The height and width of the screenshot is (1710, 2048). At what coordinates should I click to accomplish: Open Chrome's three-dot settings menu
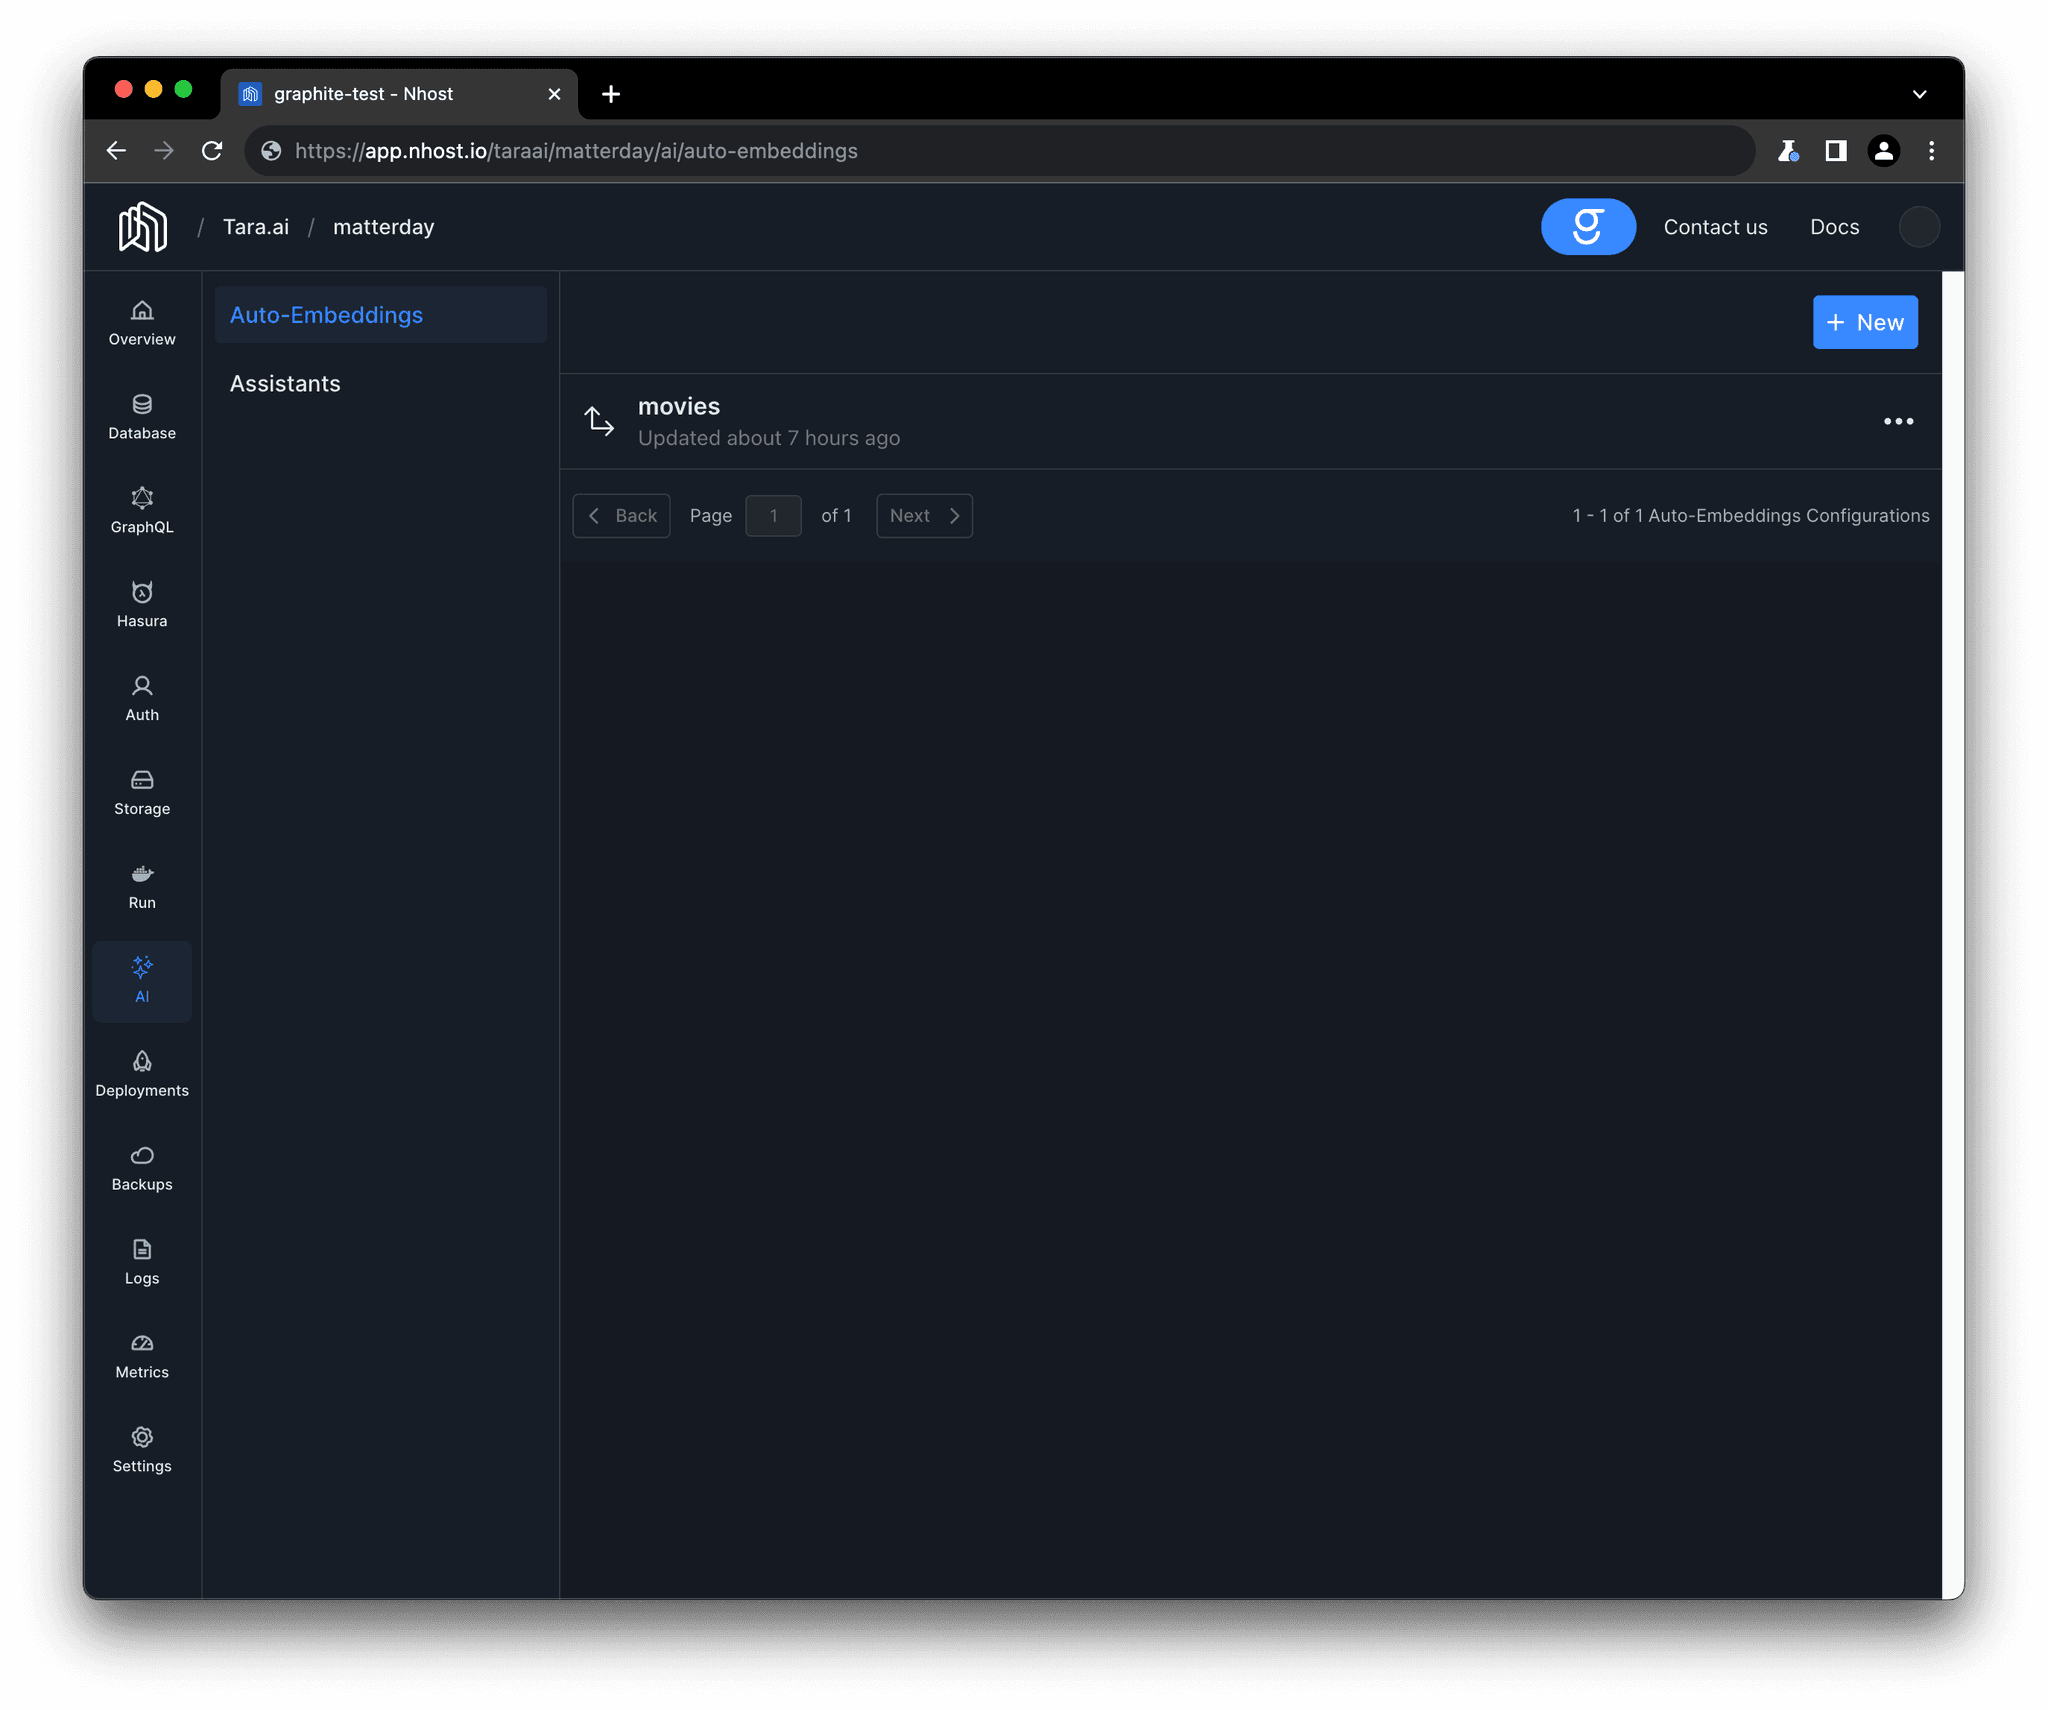[x=1931, y=151]
